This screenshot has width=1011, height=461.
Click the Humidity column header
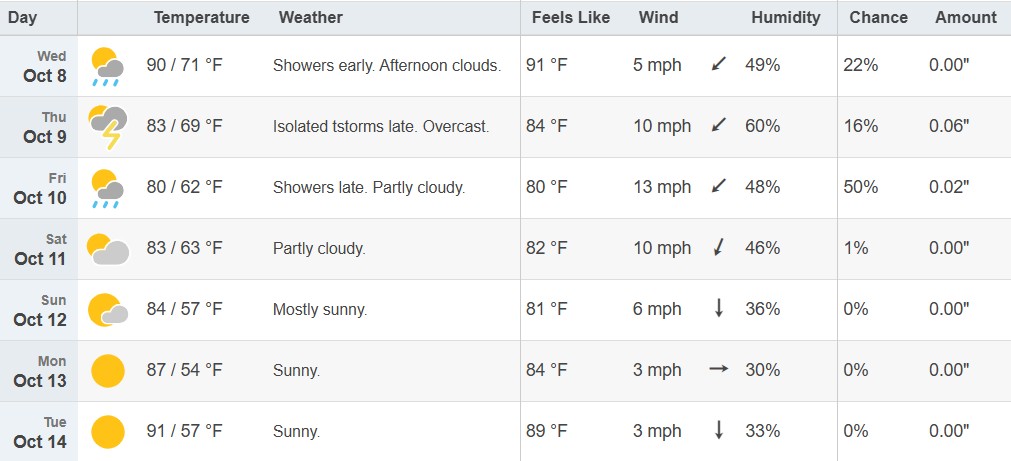coord(786,17)
